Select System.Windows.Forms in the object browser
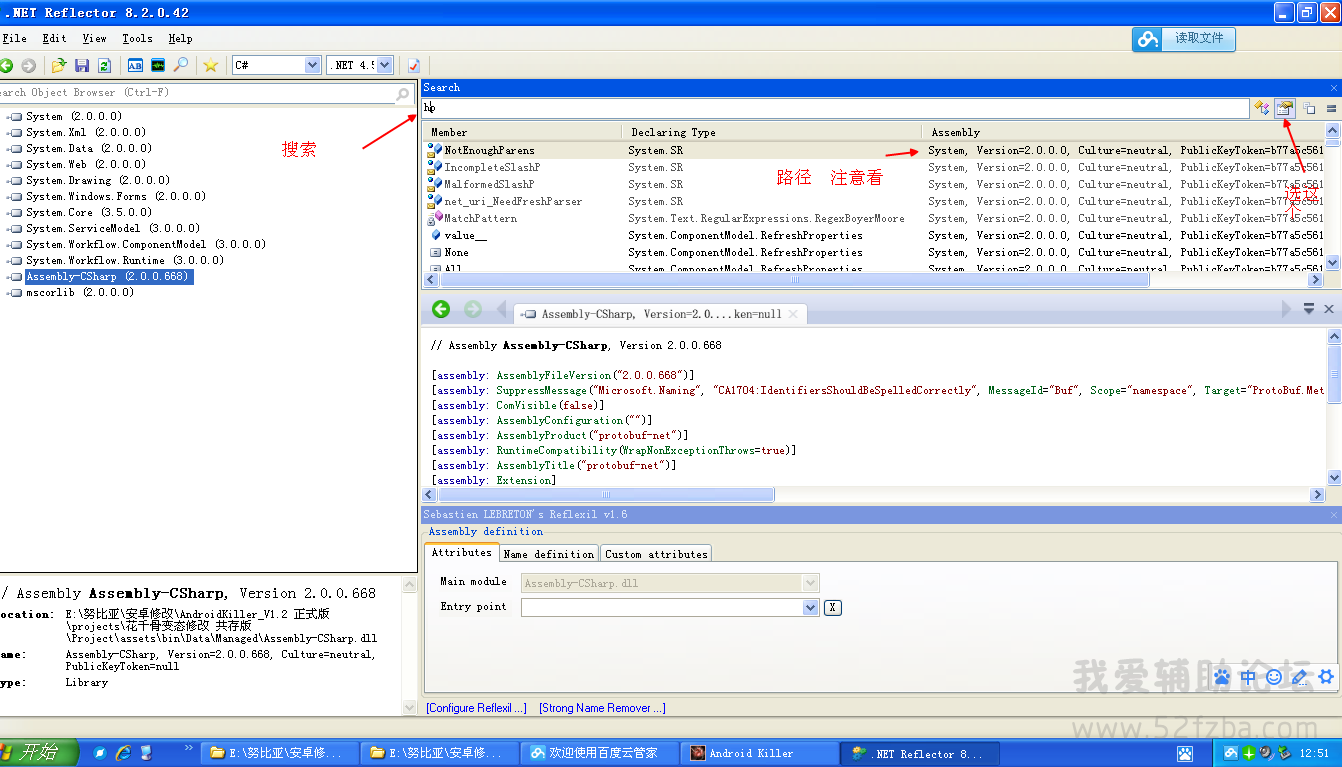 [116, 197]
